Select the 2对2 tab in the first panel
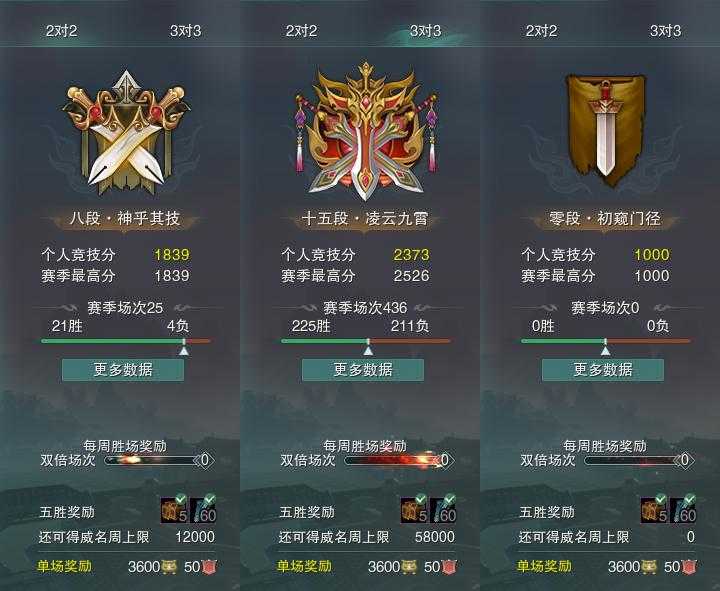 coord(62,31)
